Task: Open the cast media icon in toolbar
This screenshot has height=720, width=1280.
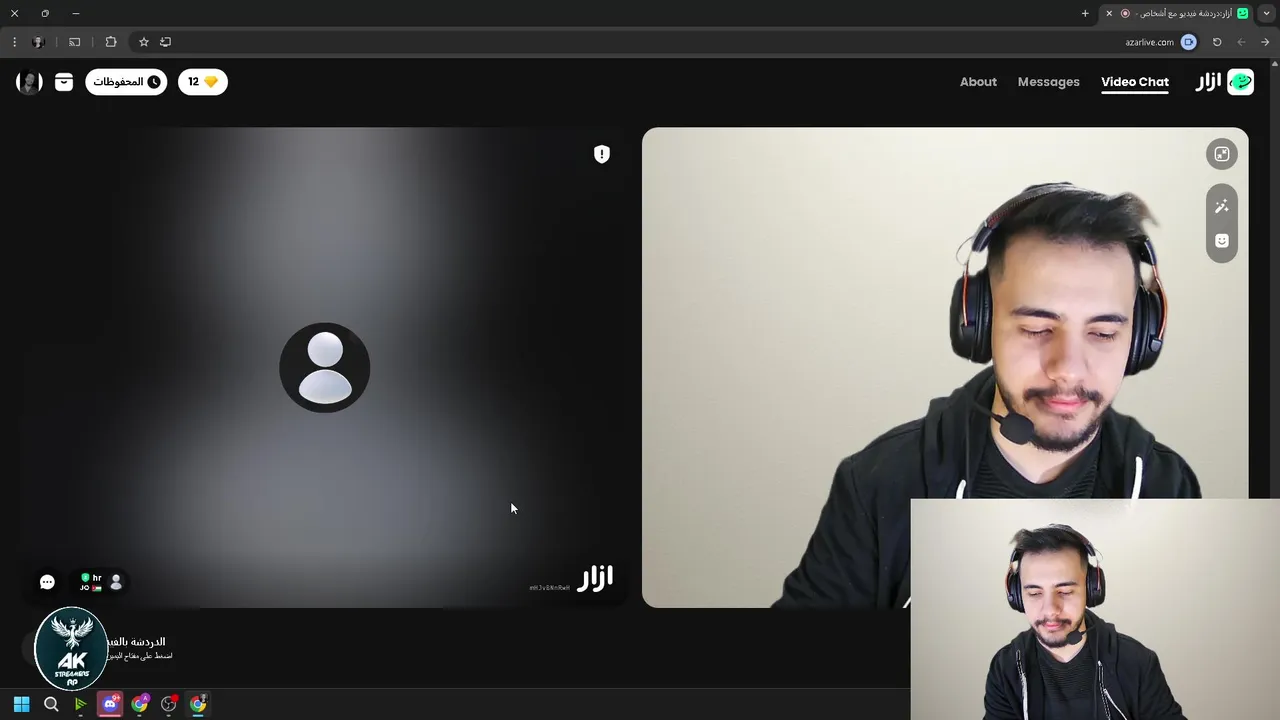Action: tap(74, 42)
